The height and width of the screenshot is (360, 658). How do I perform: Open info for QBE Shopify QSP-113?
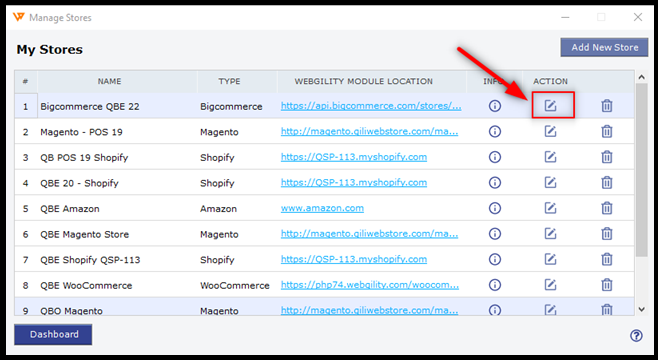click(495, 259)
